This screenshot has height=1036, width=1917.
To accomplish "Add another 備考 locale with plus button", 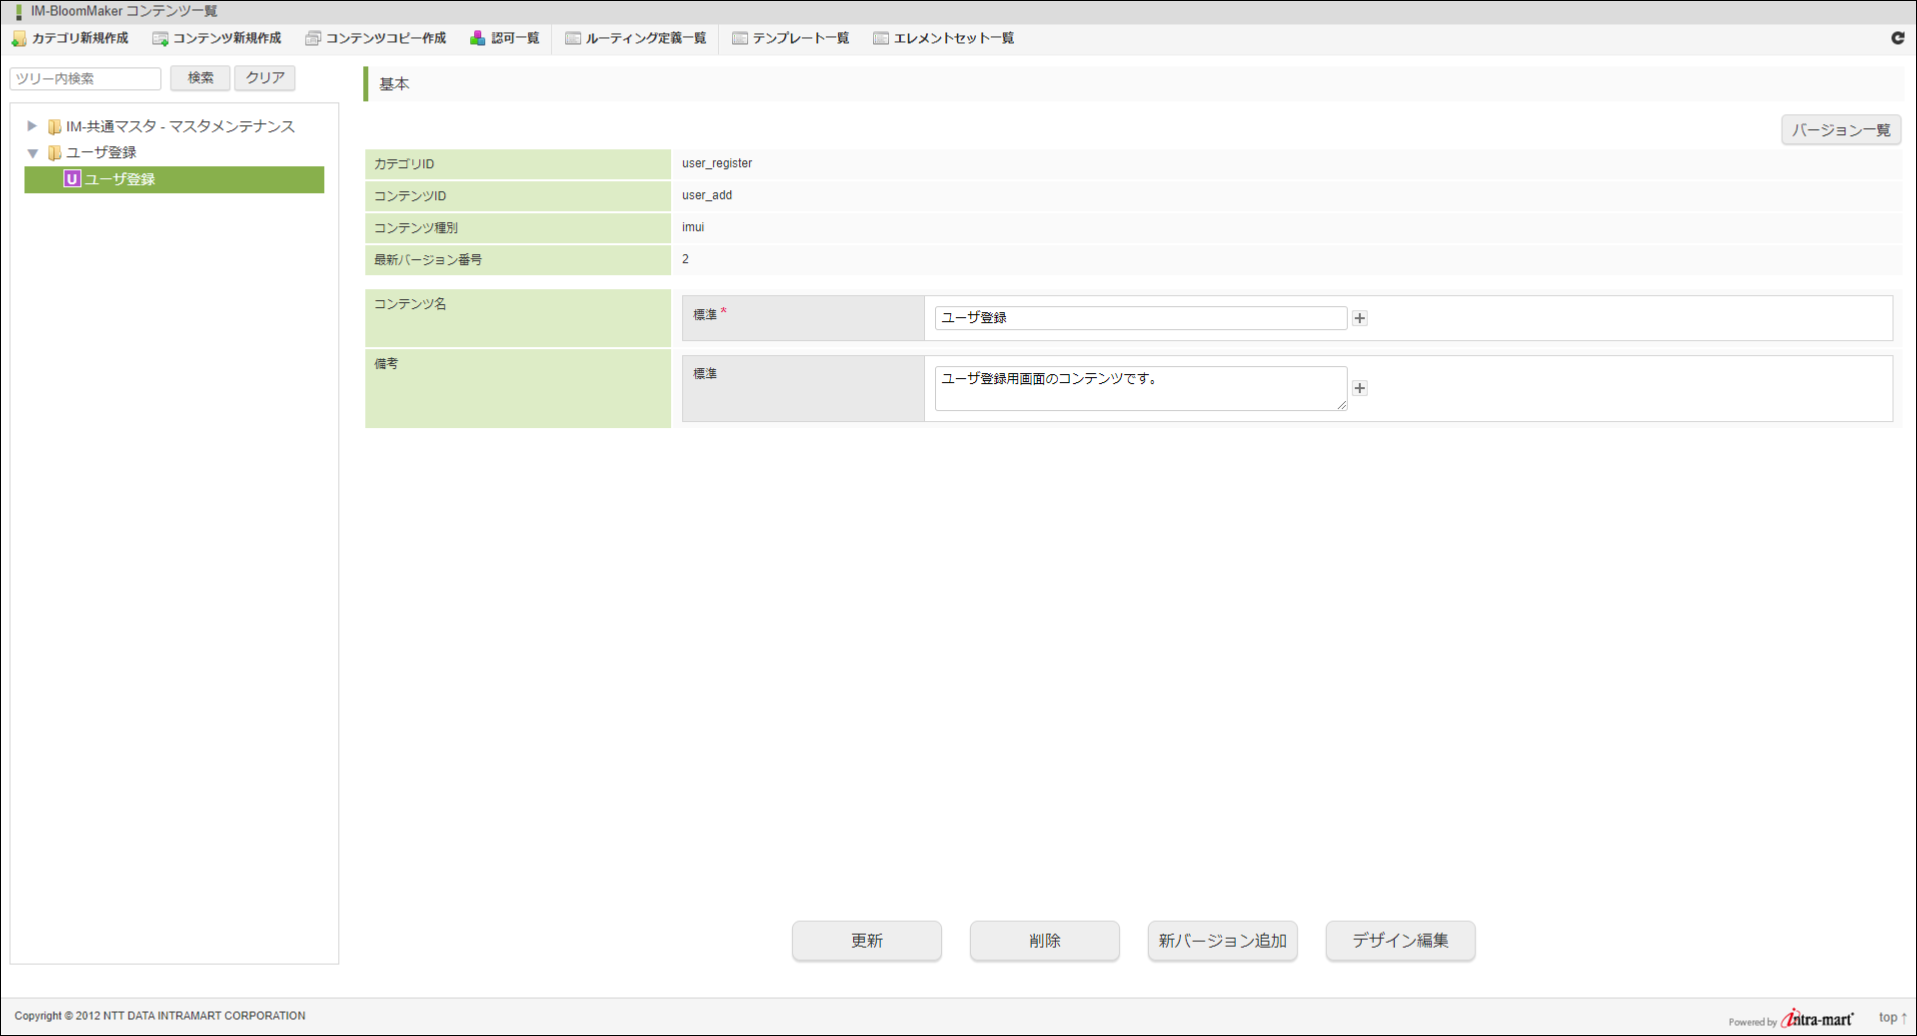I will 1360,388.
